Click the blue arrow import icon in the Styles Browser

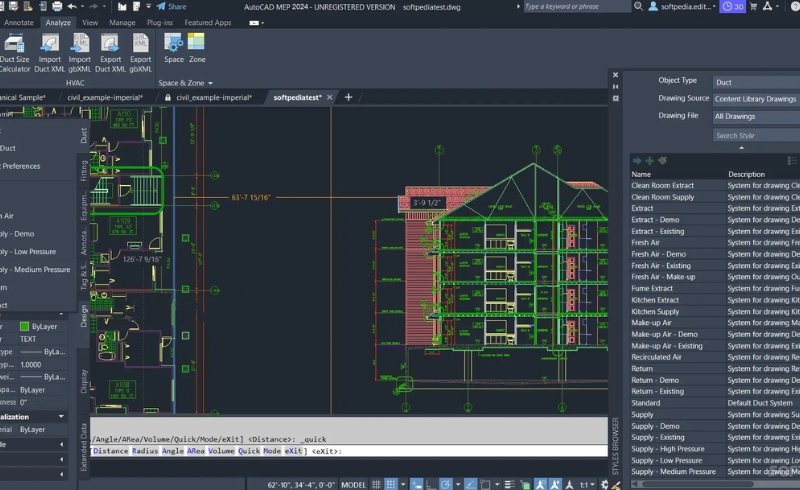coord(637,161)
